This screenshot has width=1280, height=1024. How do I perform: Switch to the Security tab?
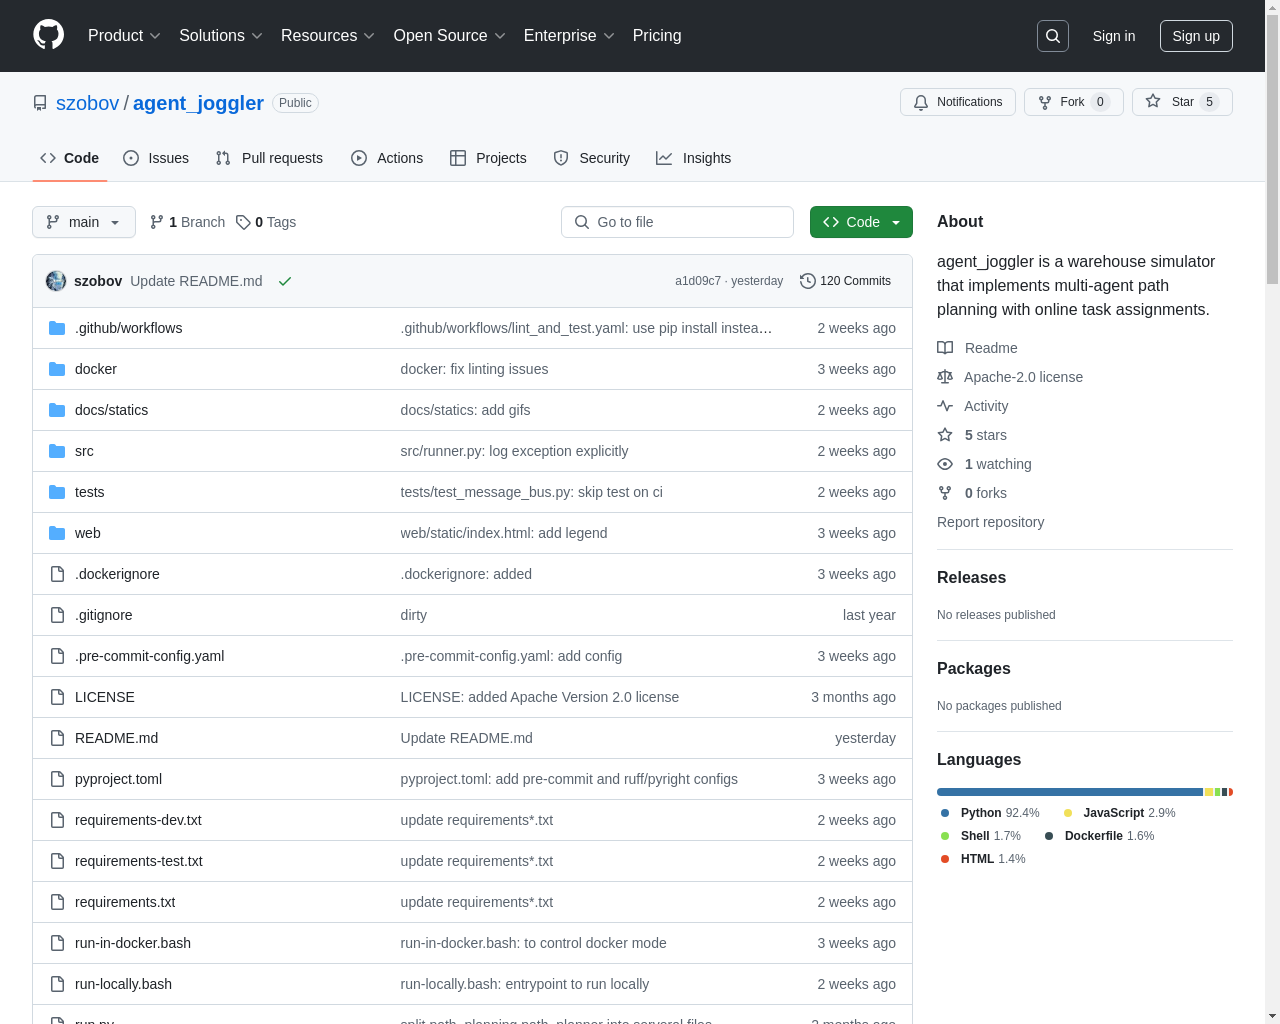click(x=591, y=158)
